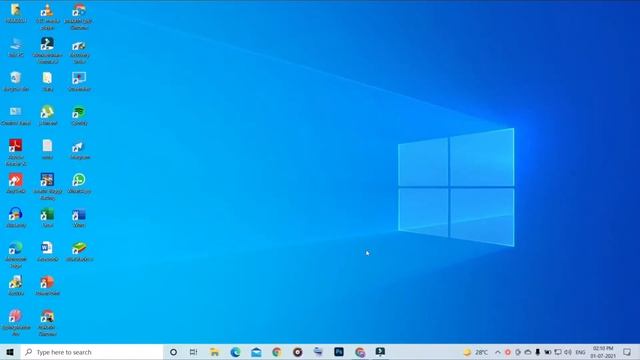Open the WhatsApp desktop shortcut
This screenshot has width=640, height=360.
click(79, 184)
